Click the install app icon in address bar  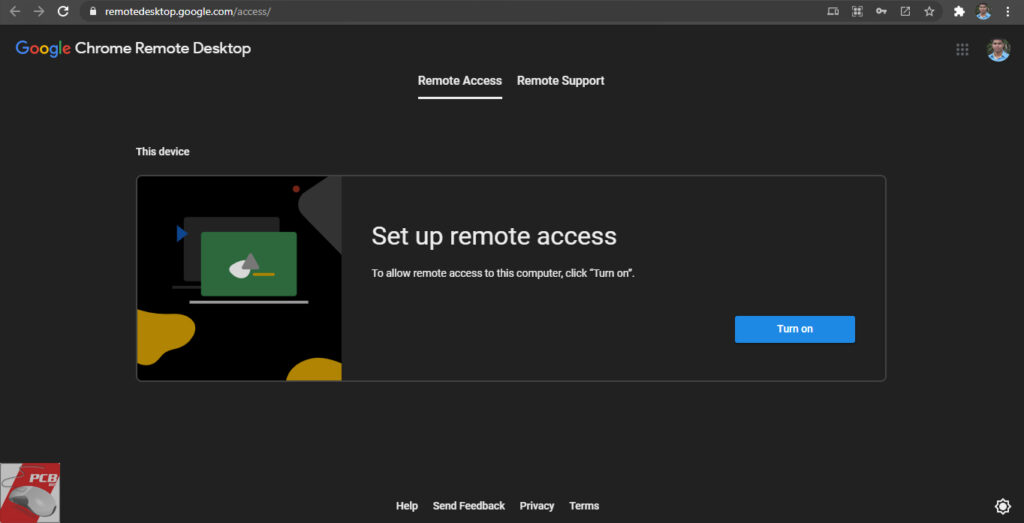905,12
